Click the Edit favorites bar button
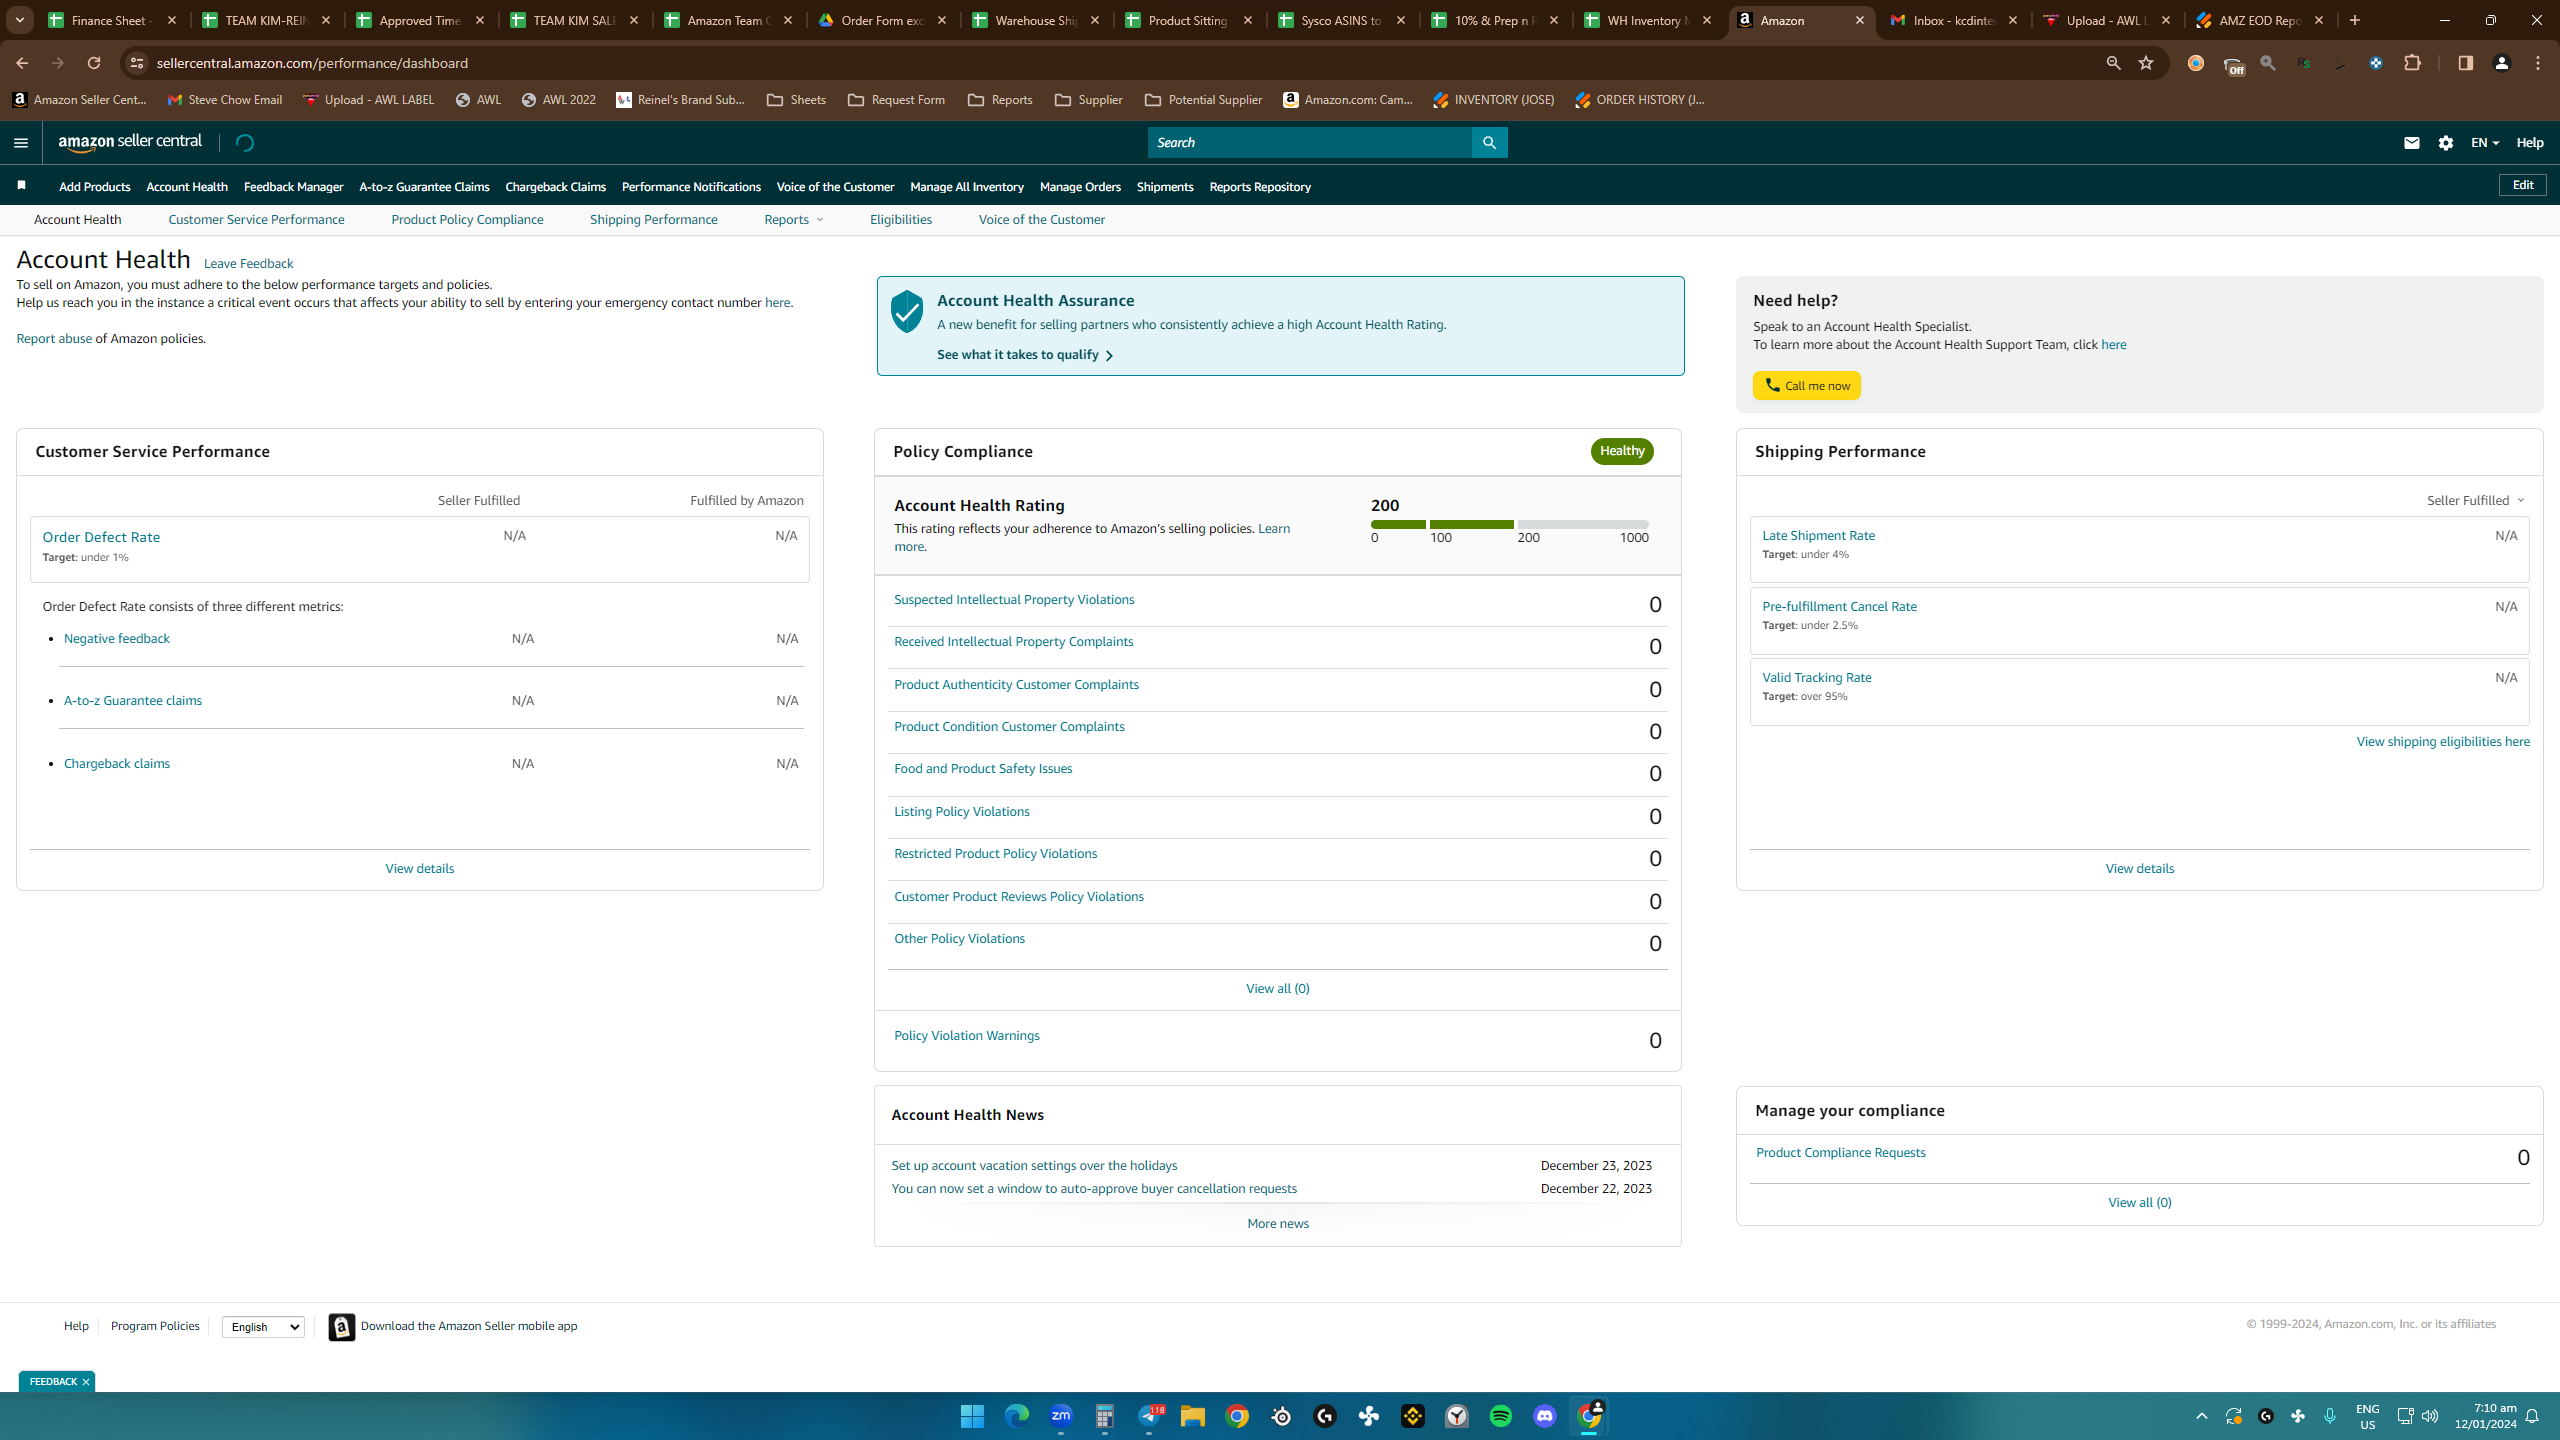 point(2523,185)
